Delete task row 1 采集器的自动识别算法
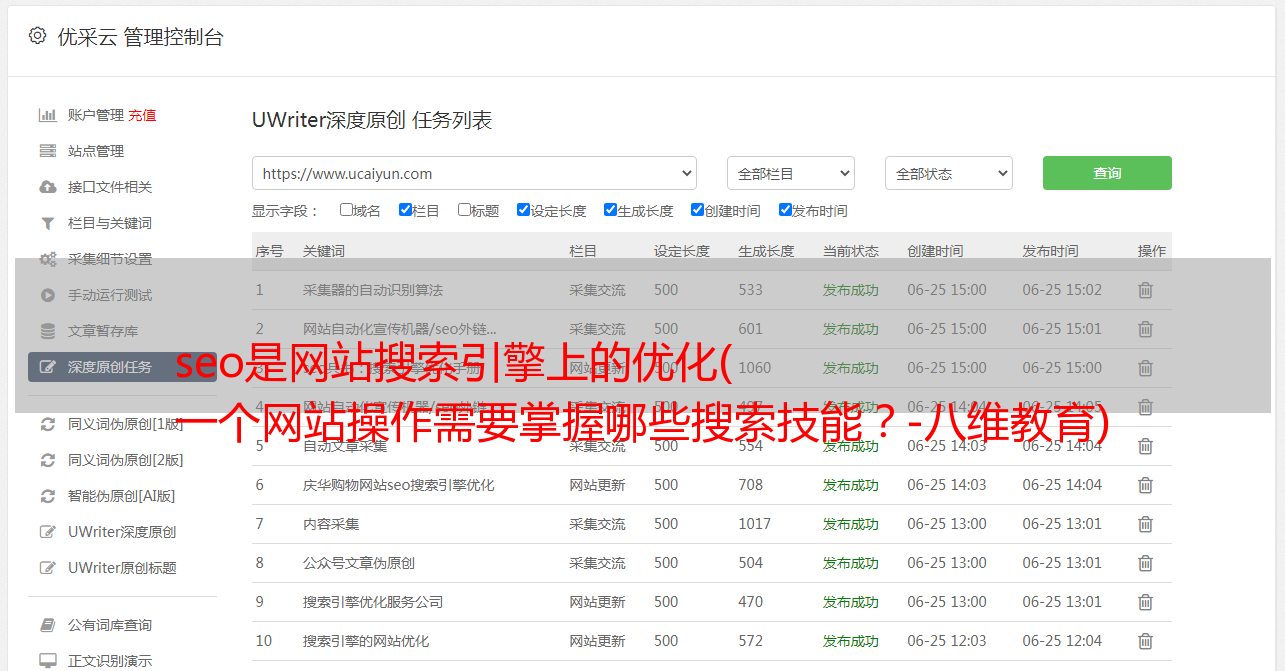 click(x=1146, y=290)
